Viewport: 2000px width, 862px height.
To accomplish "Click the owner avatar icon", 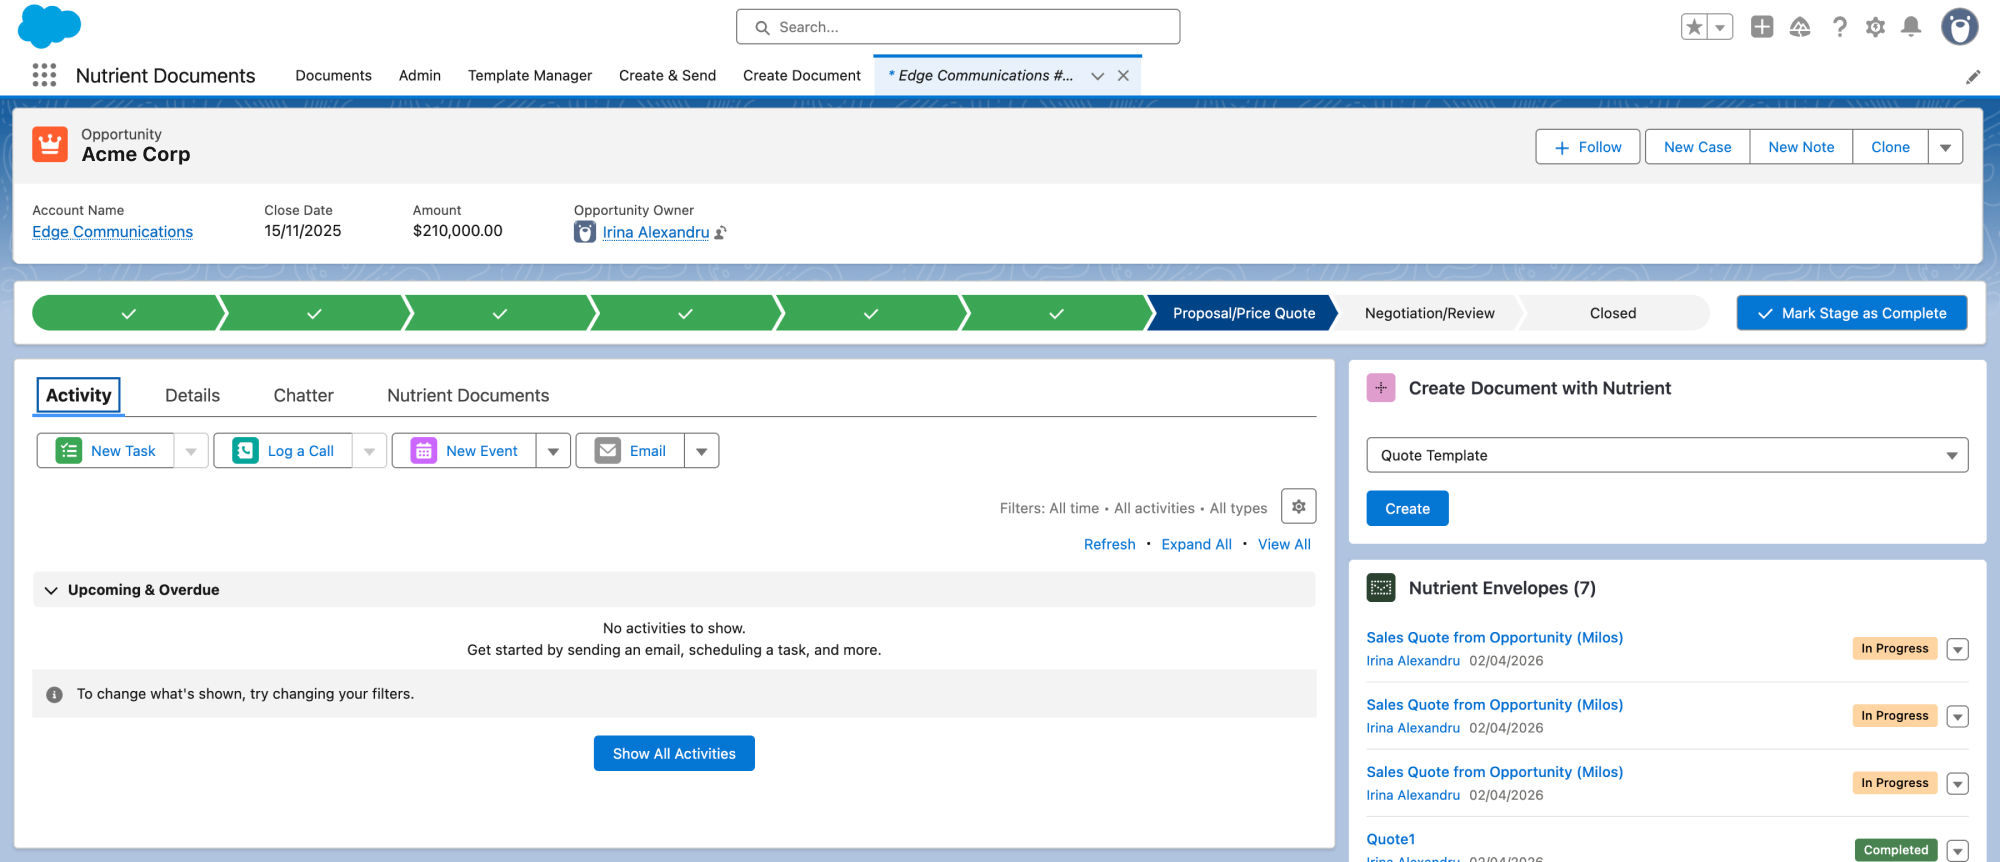I will tap(585, 232).
